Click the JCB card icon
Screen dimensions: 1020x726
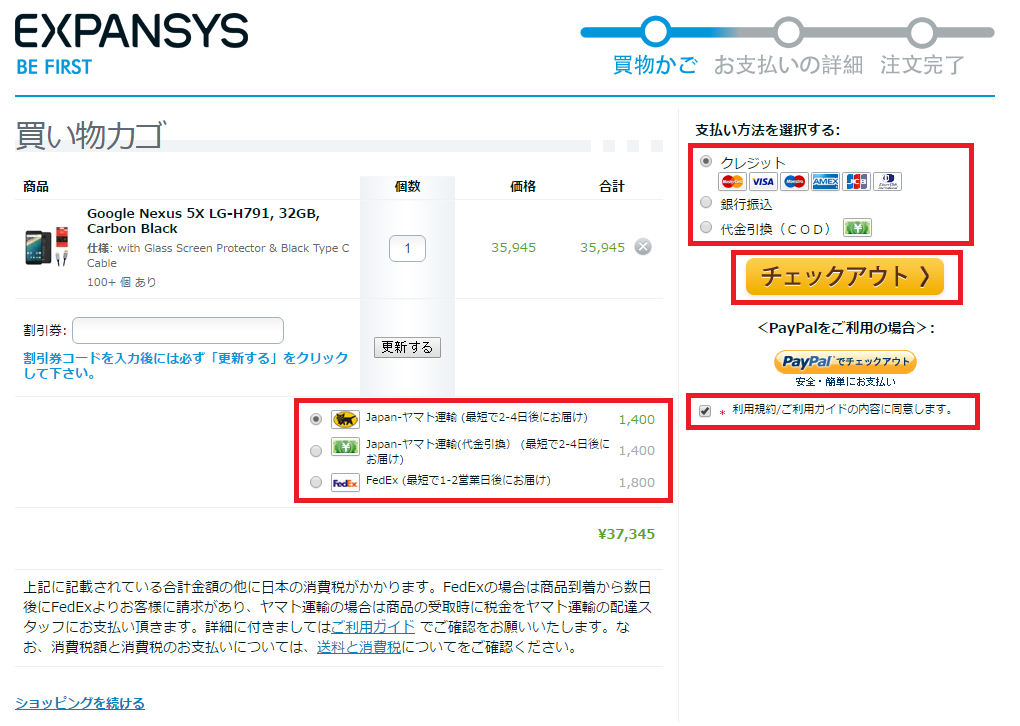click(x=856, y=182)
